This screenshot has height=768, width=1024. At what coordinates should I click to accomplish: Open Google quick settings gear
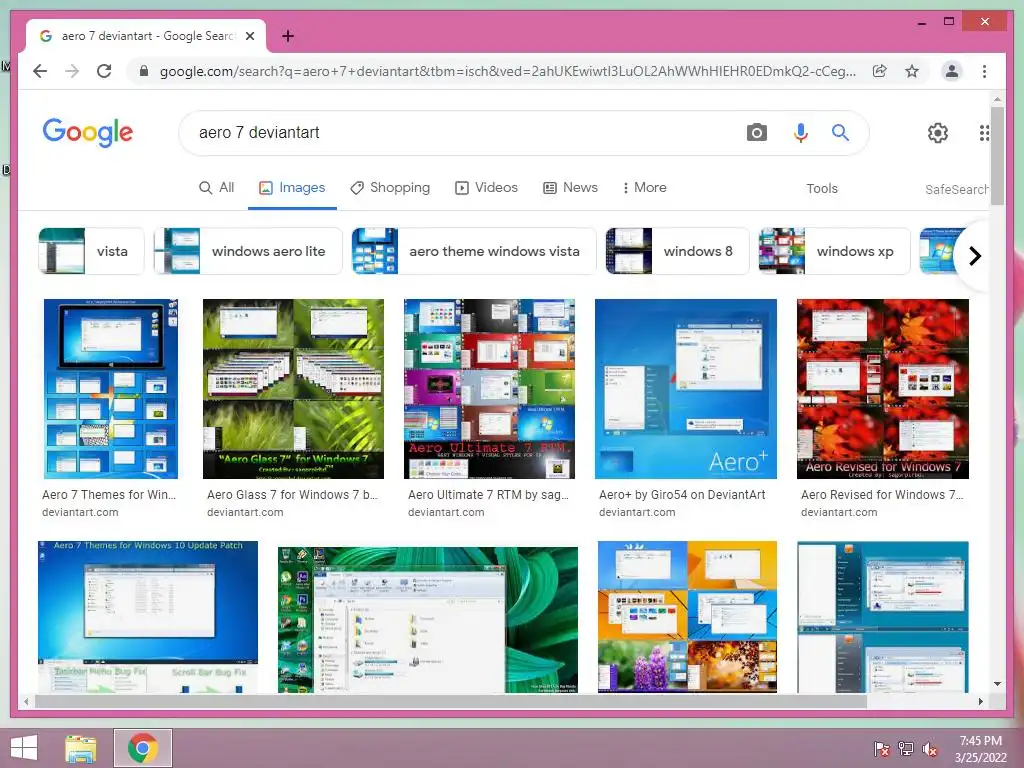tap(938, 133)
